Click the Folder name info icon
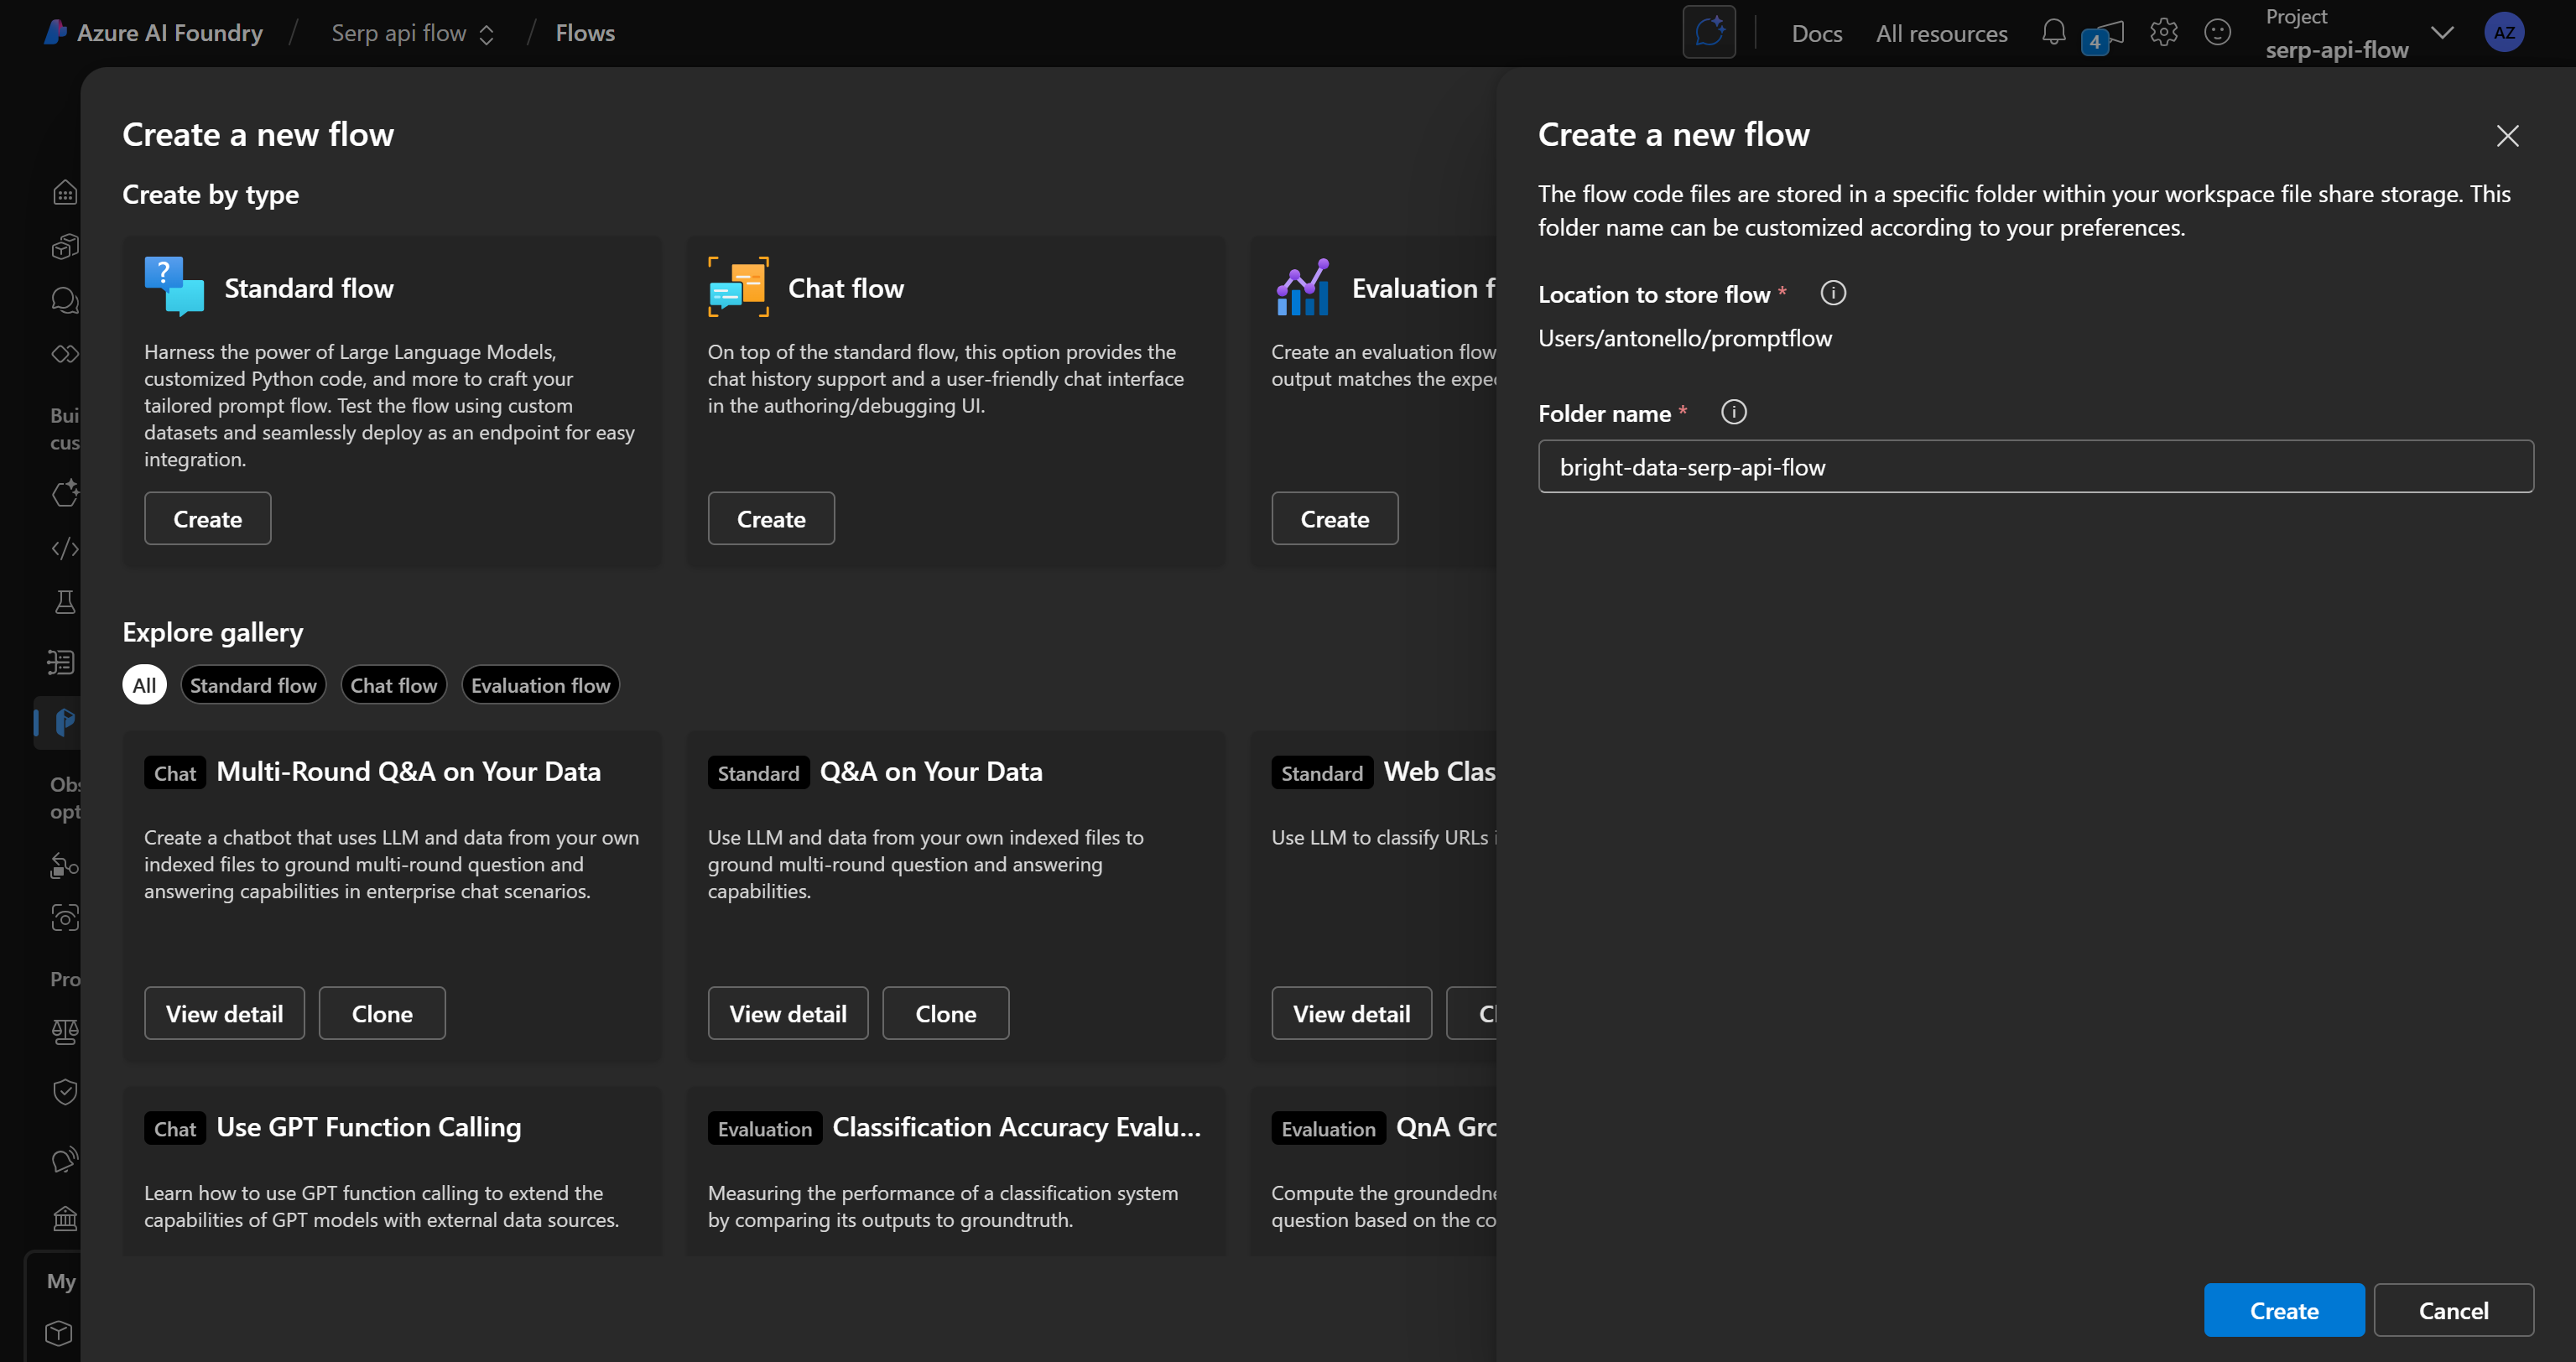Screen dimensions: 2576x1362 1733,412
